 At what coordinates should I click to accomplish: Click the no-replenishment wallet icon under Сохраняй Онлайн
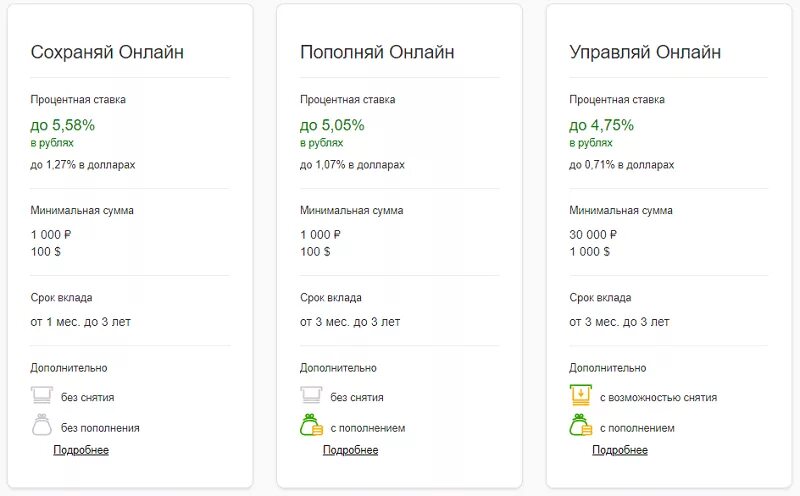coord(42,426)
